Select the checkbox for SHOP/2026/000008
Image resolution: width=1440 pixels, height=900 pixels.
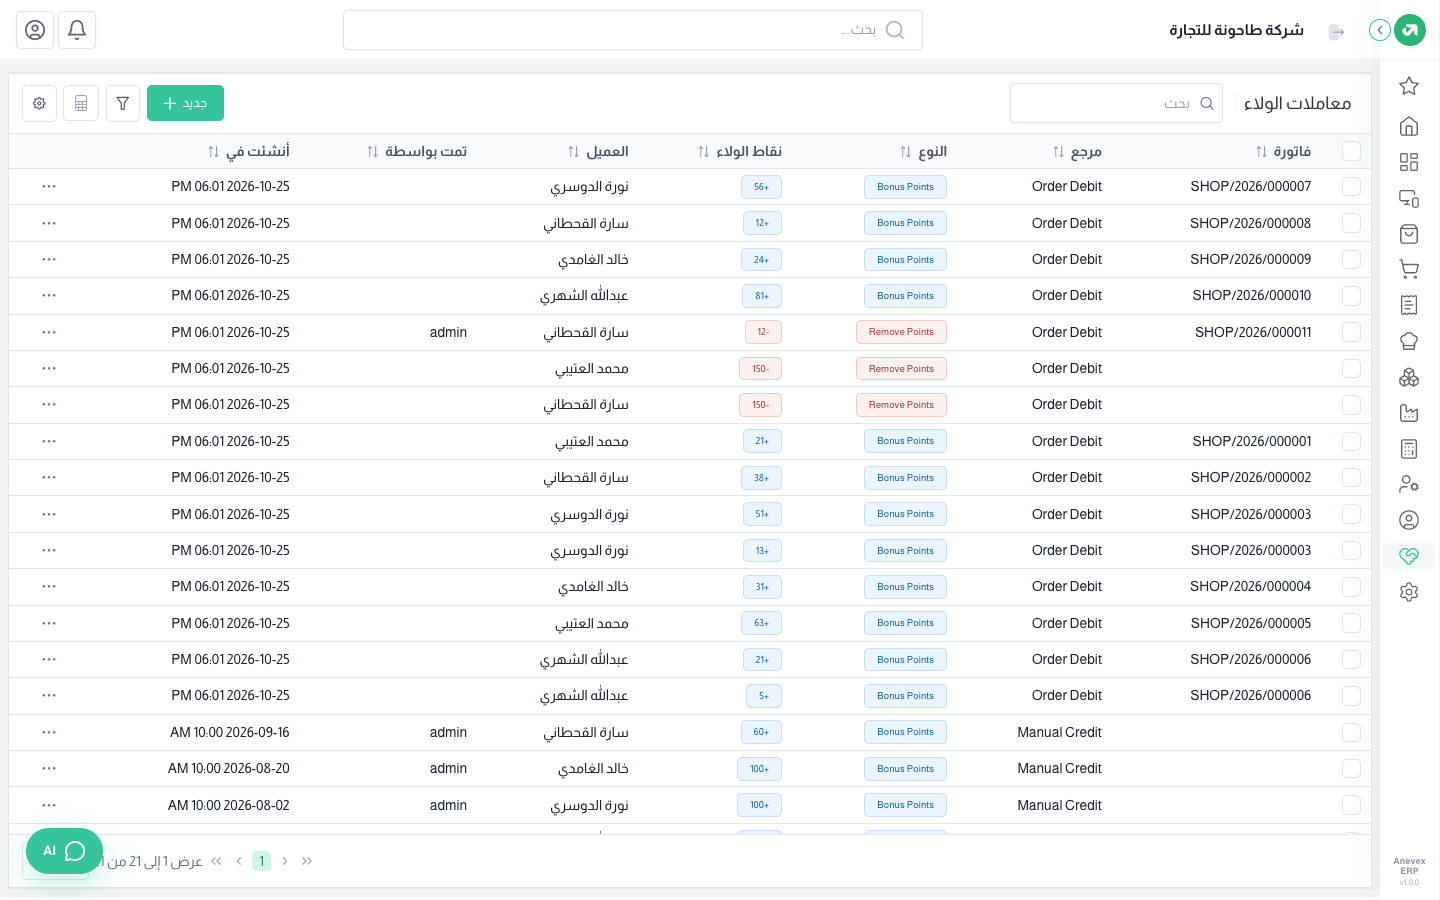tap(1352, 223)
